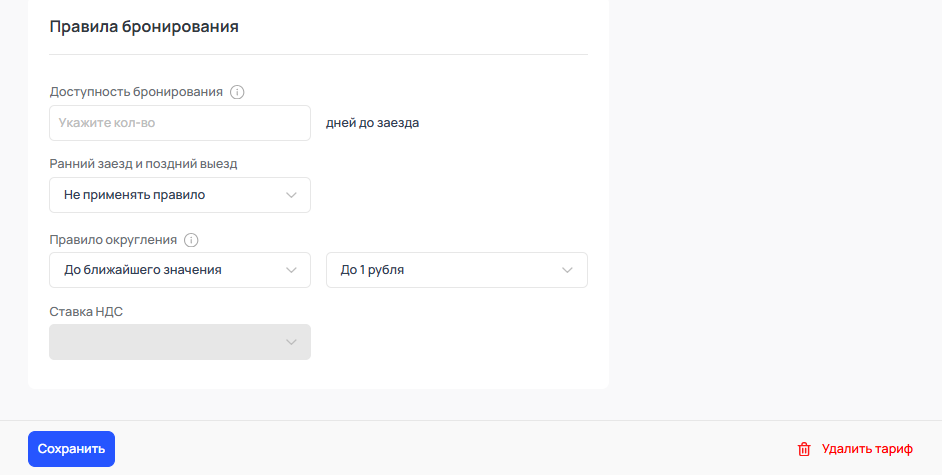Focus the Укажите кол-во input field
This screenshot has width=942, height=475.
click(180, 123)
